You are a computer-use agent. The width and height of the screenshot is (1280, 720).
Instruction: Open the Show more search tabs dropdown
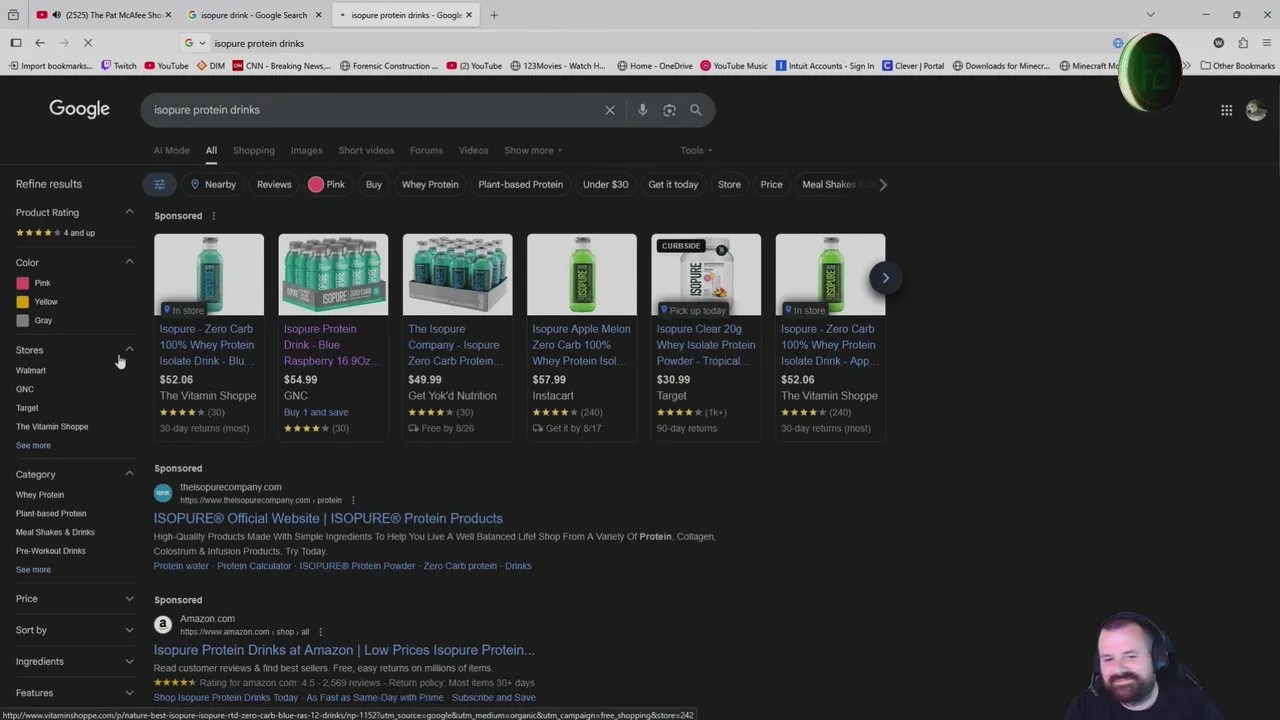click(533, 150)
